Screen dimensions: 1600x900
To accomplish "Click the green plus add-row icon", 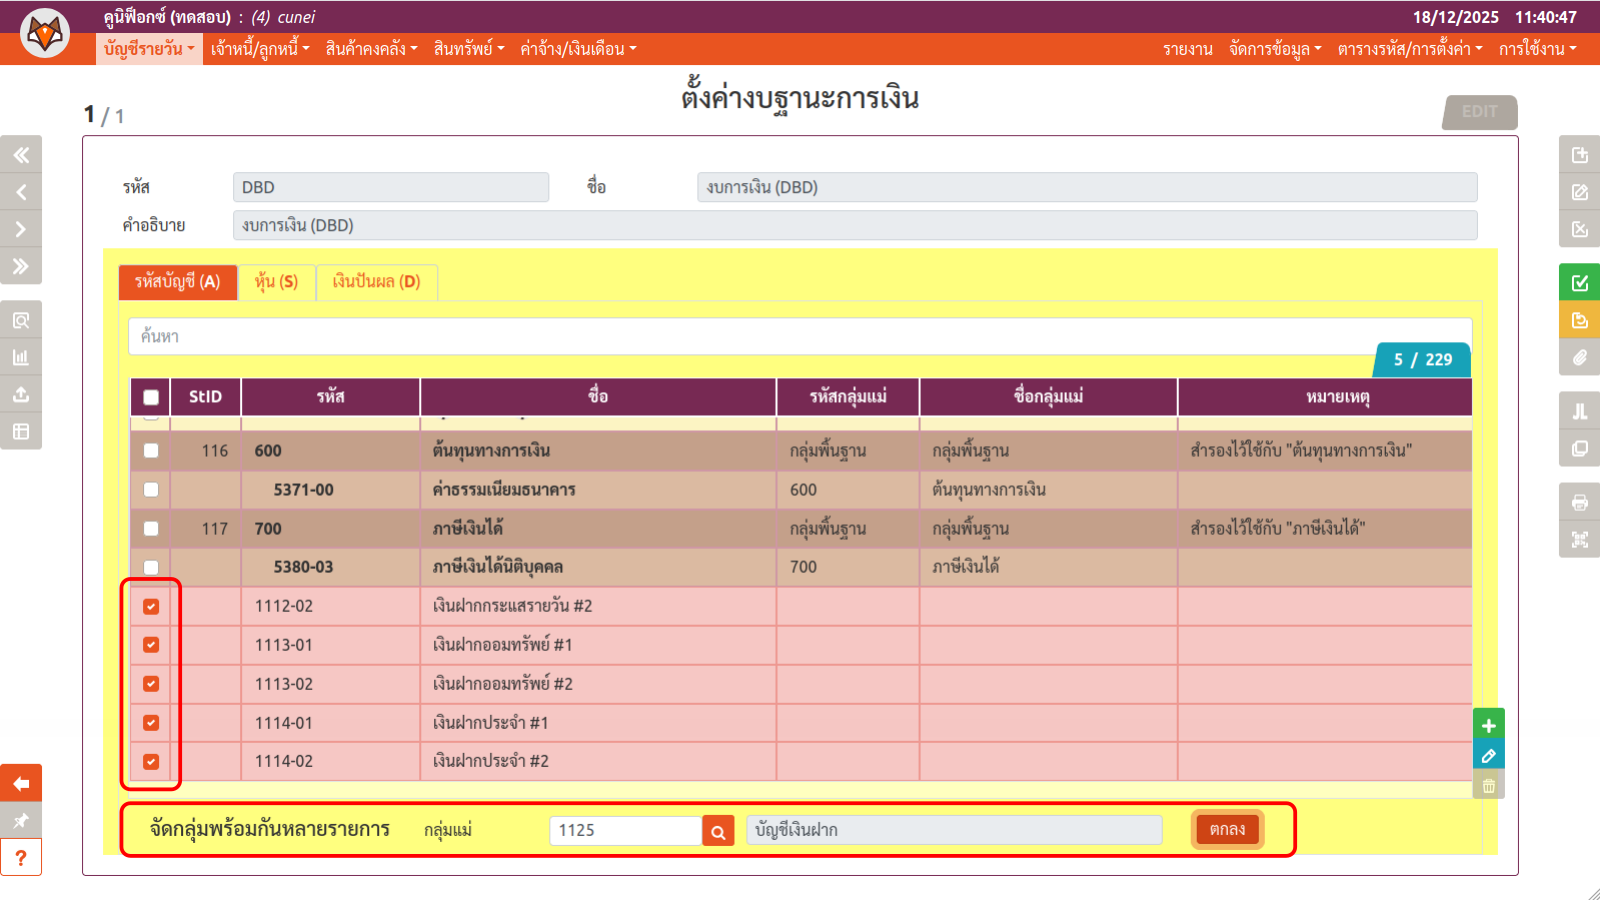I will (1488, 725).
